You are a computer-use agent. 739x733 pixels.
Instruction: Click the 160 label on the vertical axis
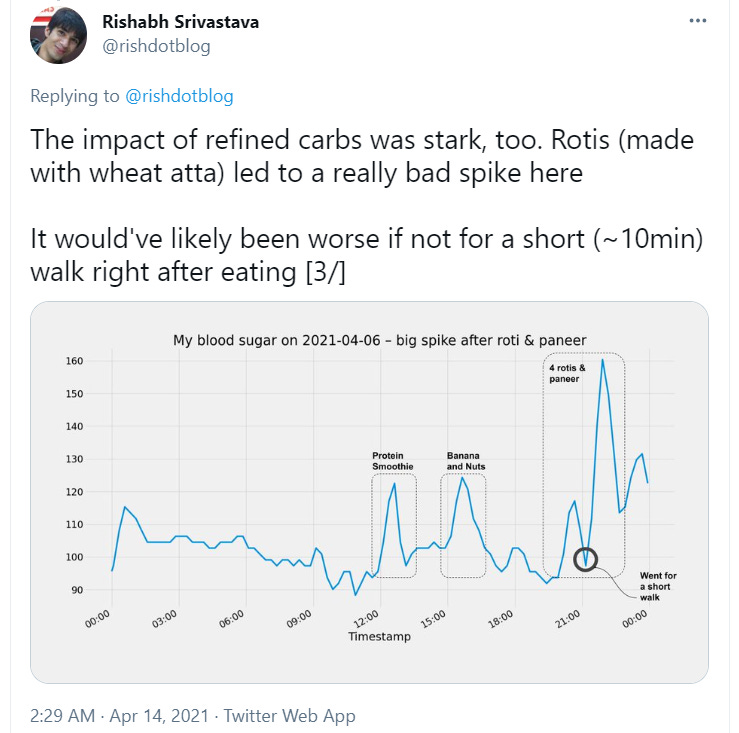(74, 361)
